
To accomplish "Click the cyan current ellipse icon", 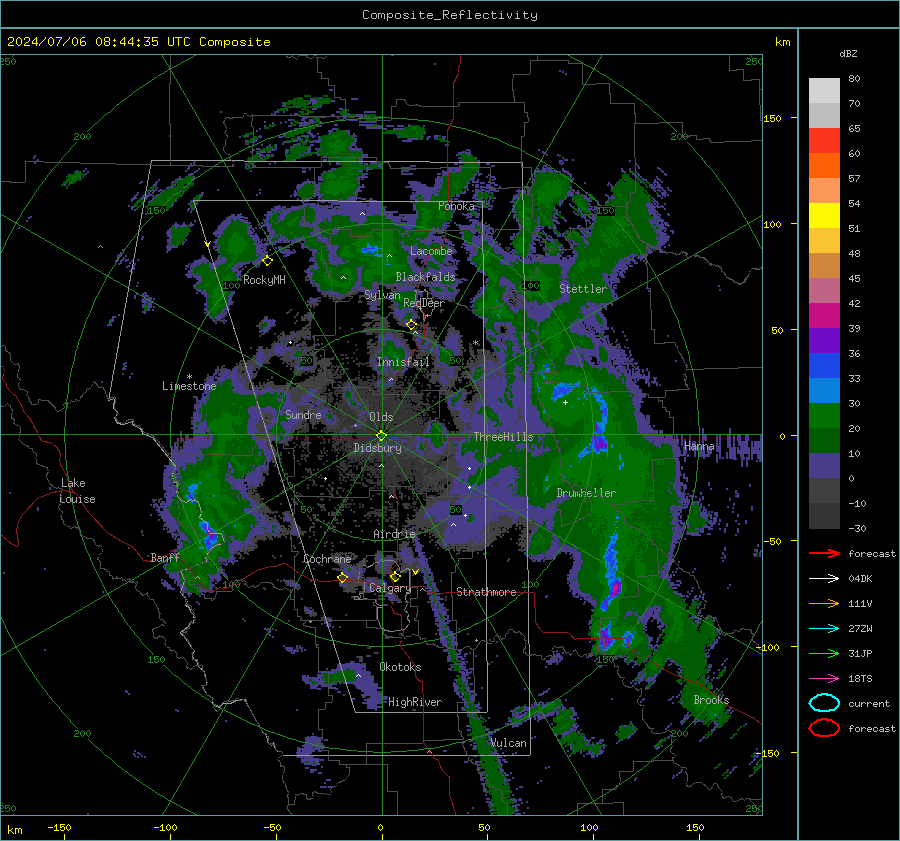I will (x=824, y=703).
